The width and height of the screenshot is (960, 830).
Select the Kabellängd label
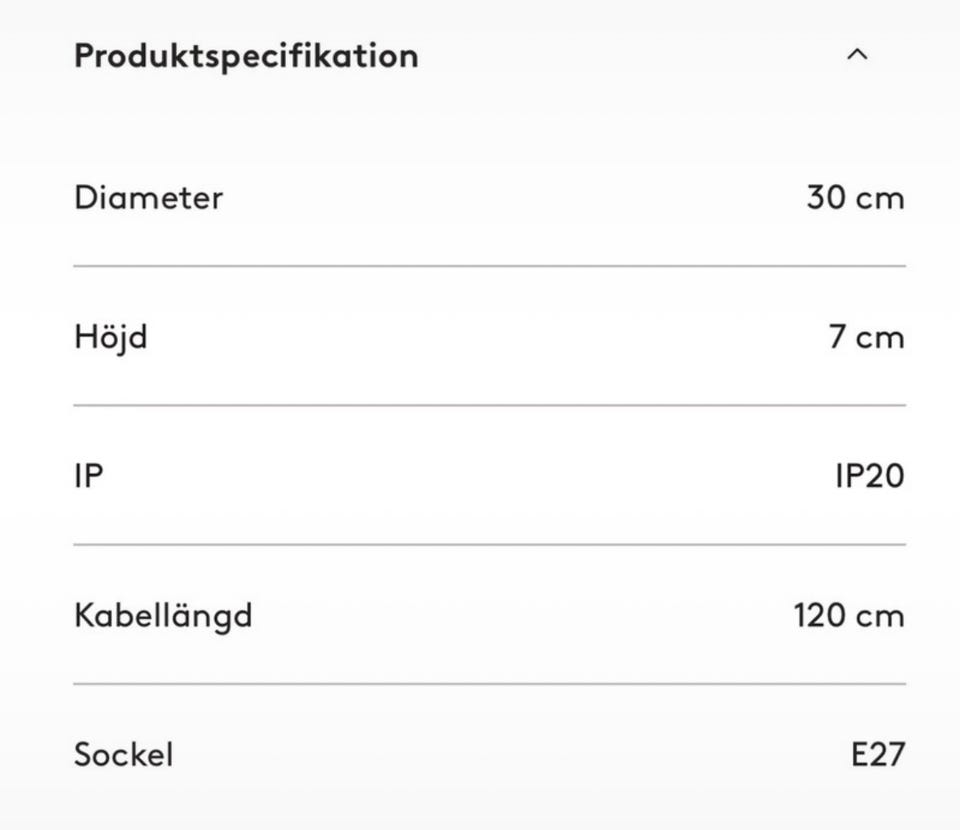[163, 614]
